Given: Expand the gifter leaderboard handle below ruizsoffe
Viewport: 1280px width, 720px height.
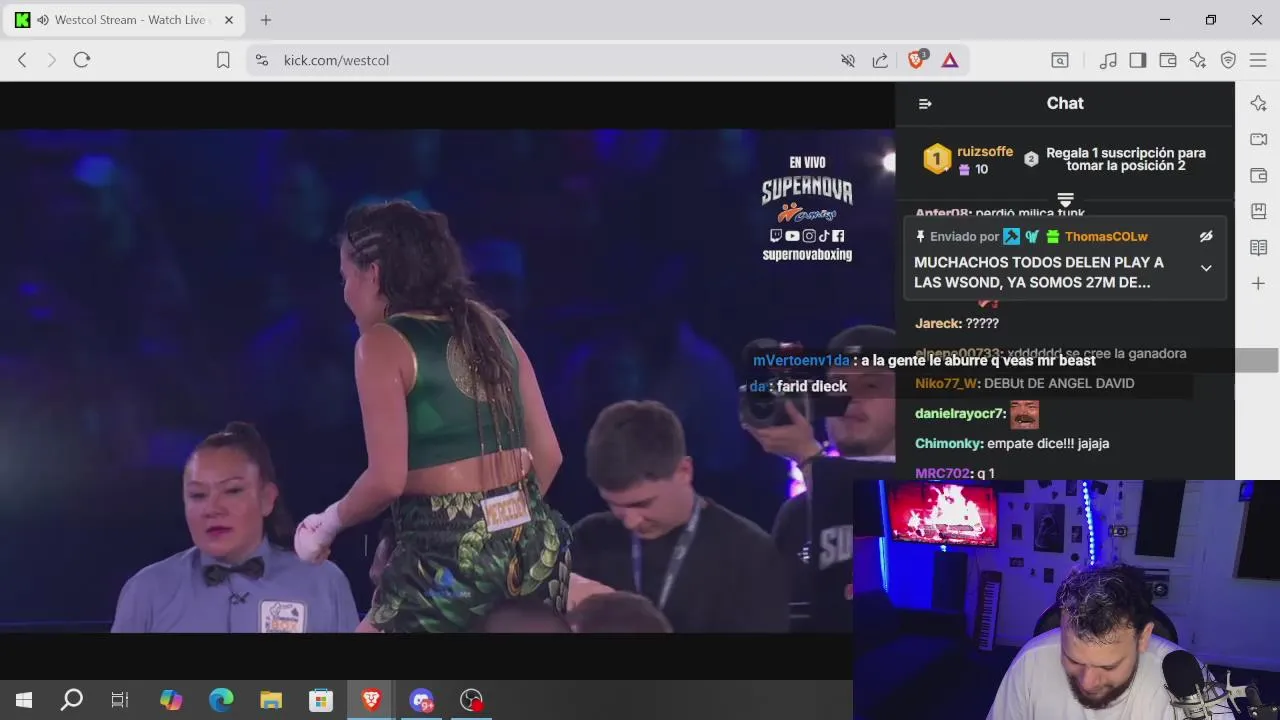Looking at the screenshot, I should coord(1065,199).
